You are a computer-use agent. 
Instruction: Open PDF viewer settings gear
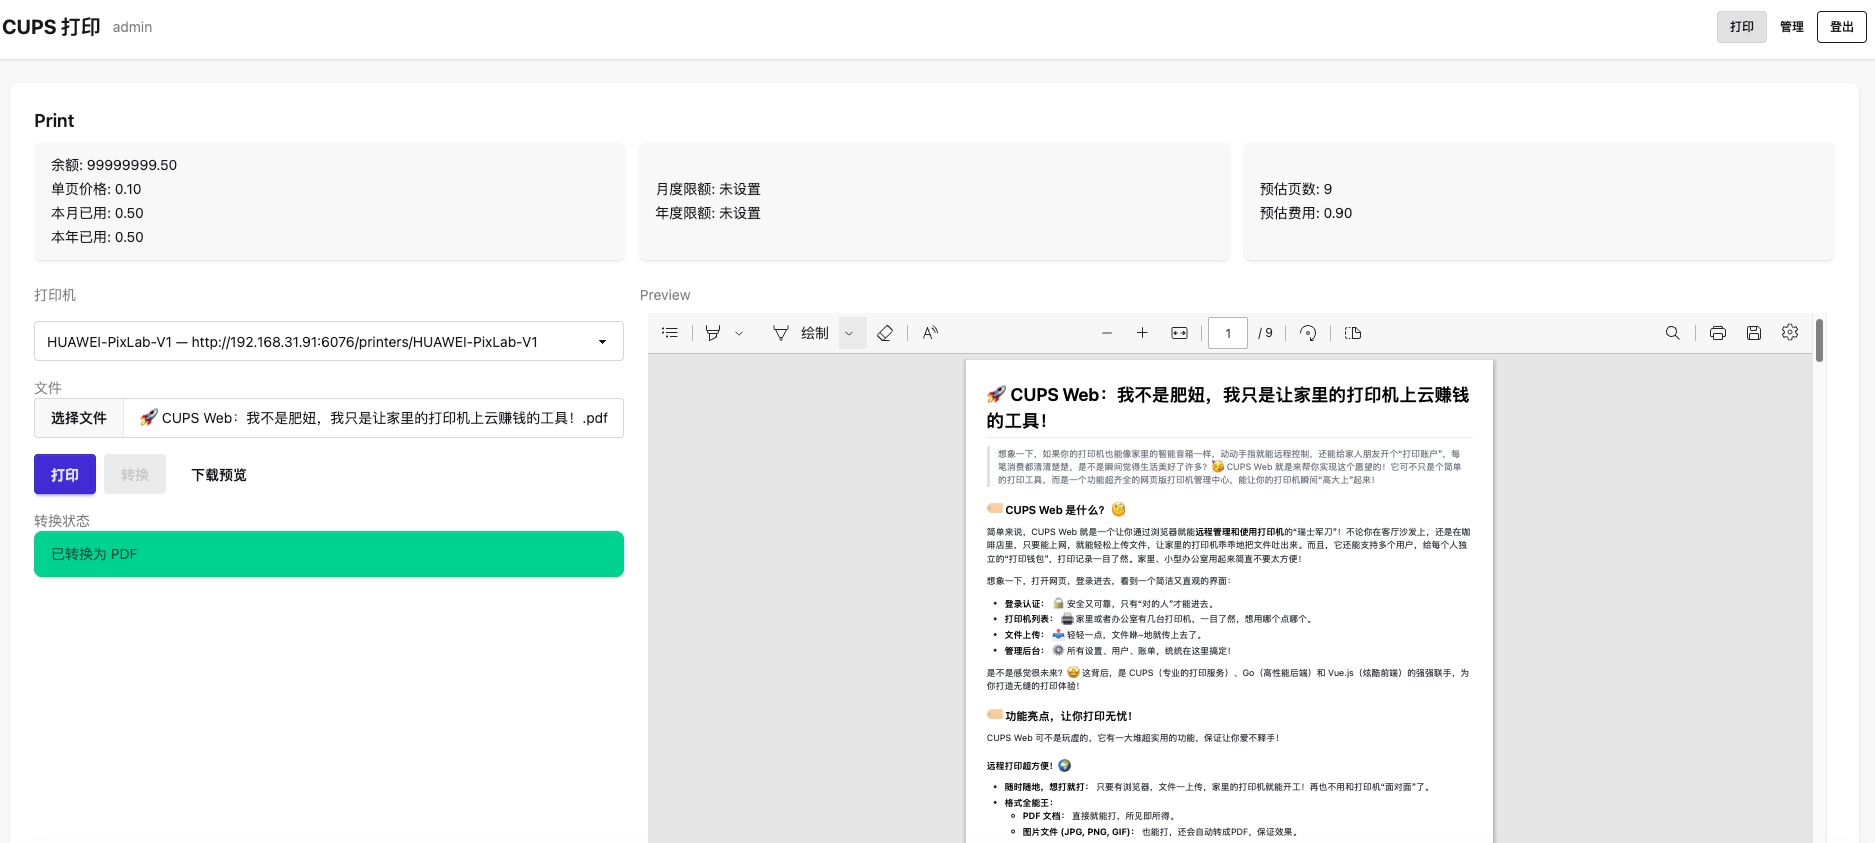point(1790,333)
